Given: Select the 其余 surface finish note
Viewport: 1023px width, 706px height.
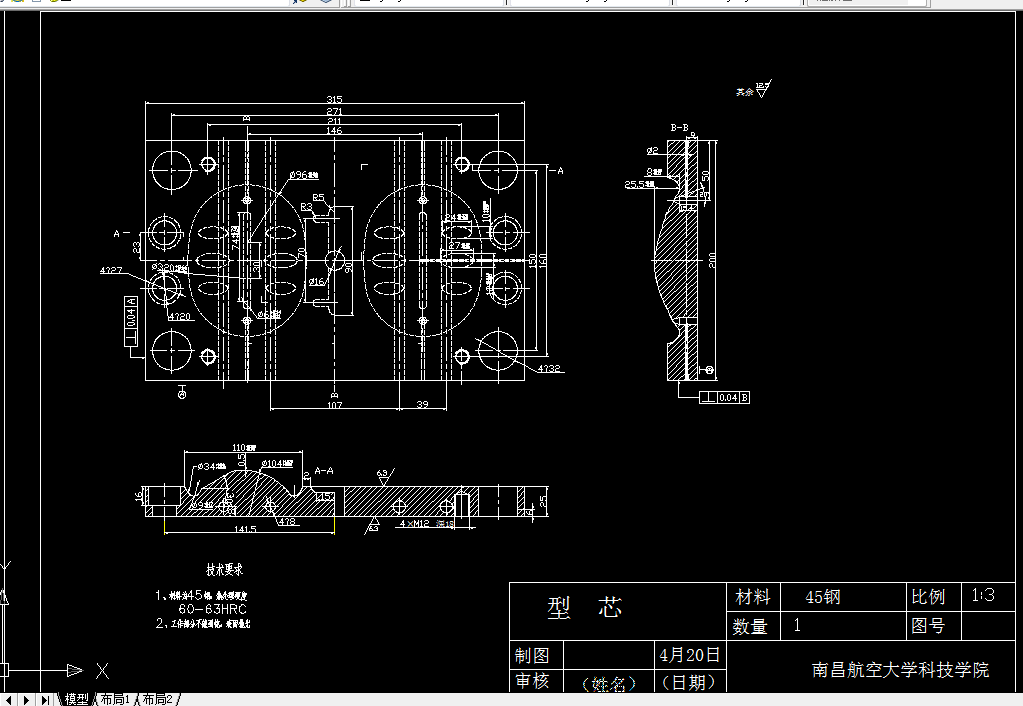Looking at the screenshot, I should (x=745, y=92).
